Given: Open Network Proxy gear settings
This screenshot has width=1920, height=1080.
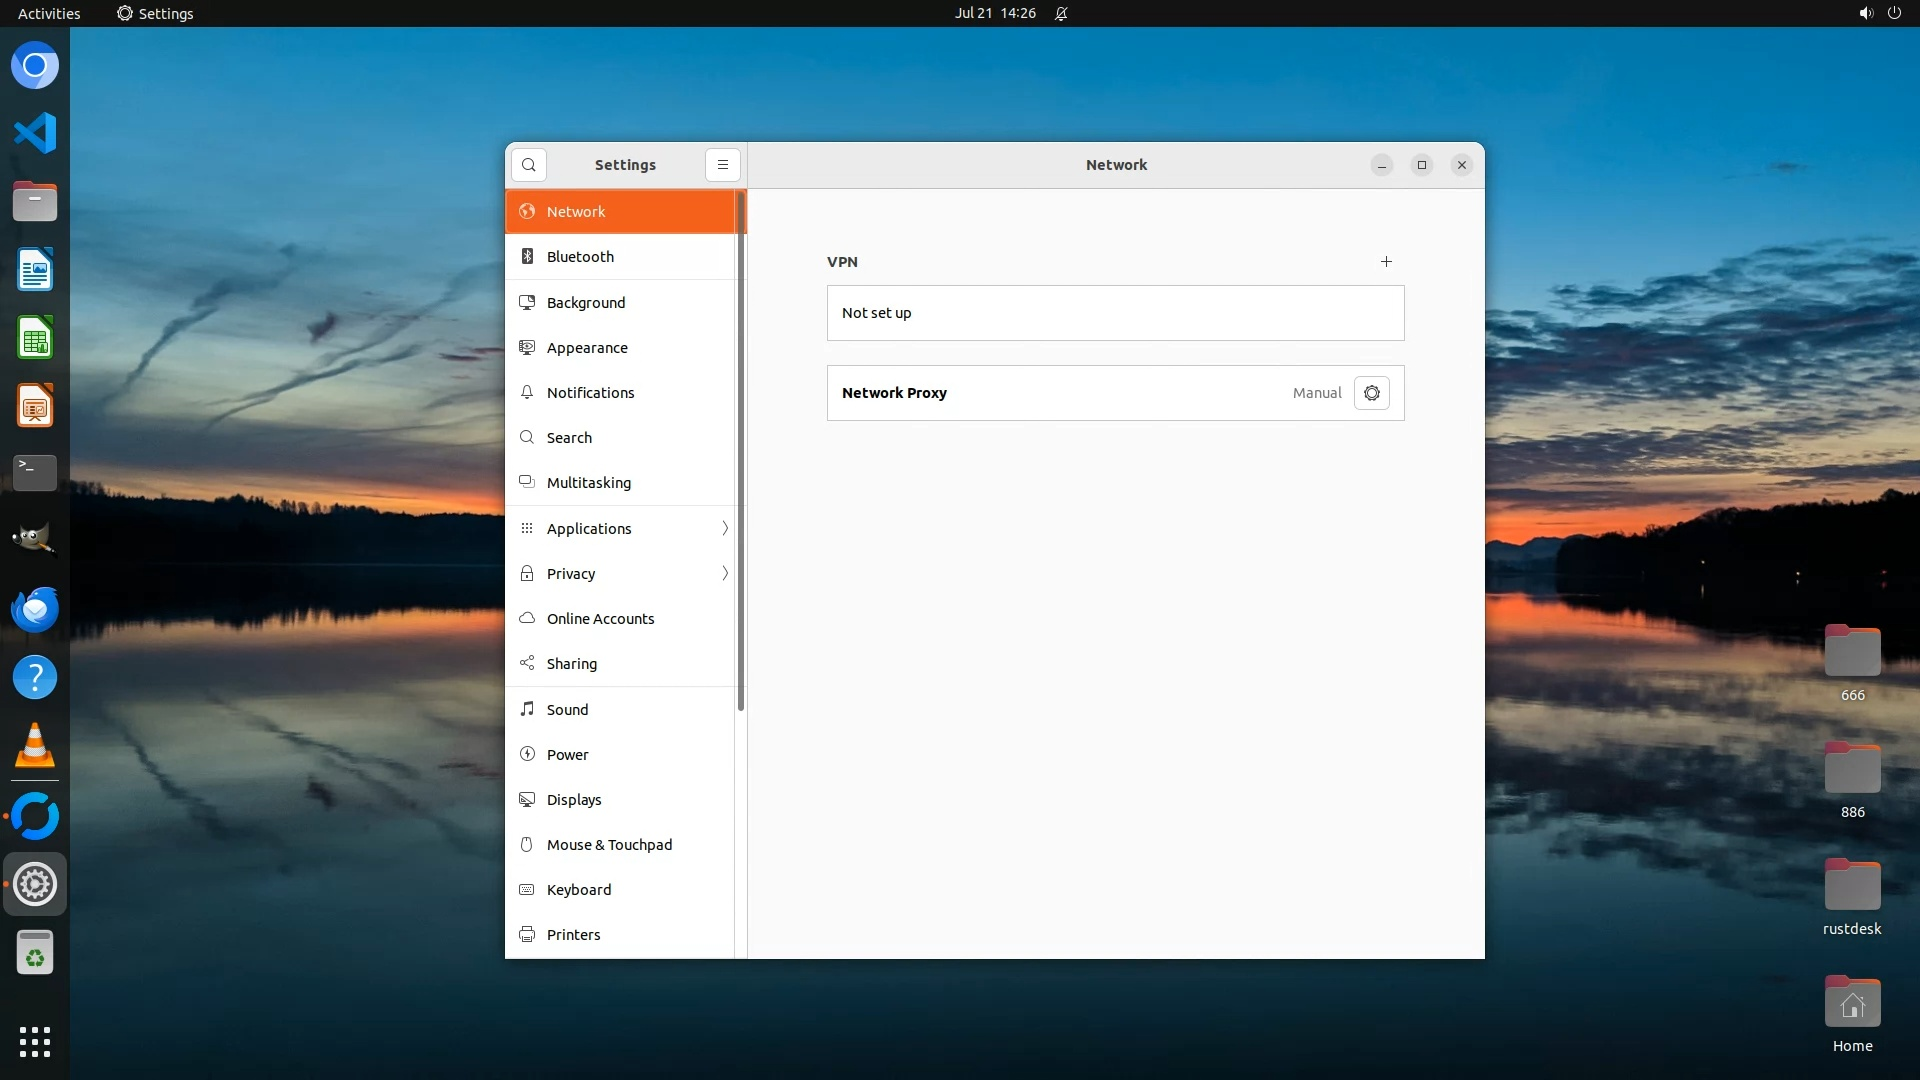Looking at the screenshot, I should pos(1371,393).
